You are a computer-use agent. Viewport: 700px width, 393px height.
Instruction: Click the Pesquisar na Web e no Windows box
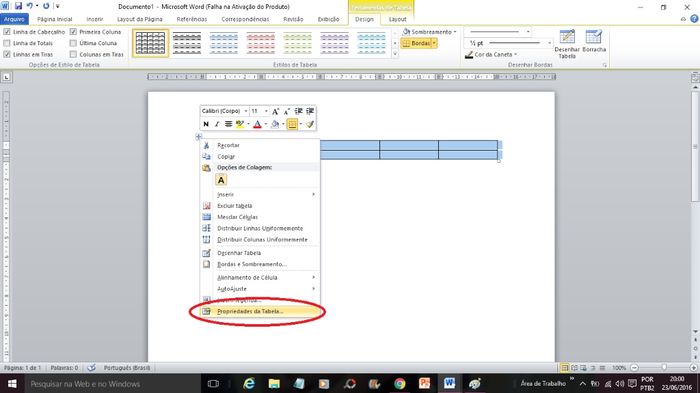[x=111, y=384]
